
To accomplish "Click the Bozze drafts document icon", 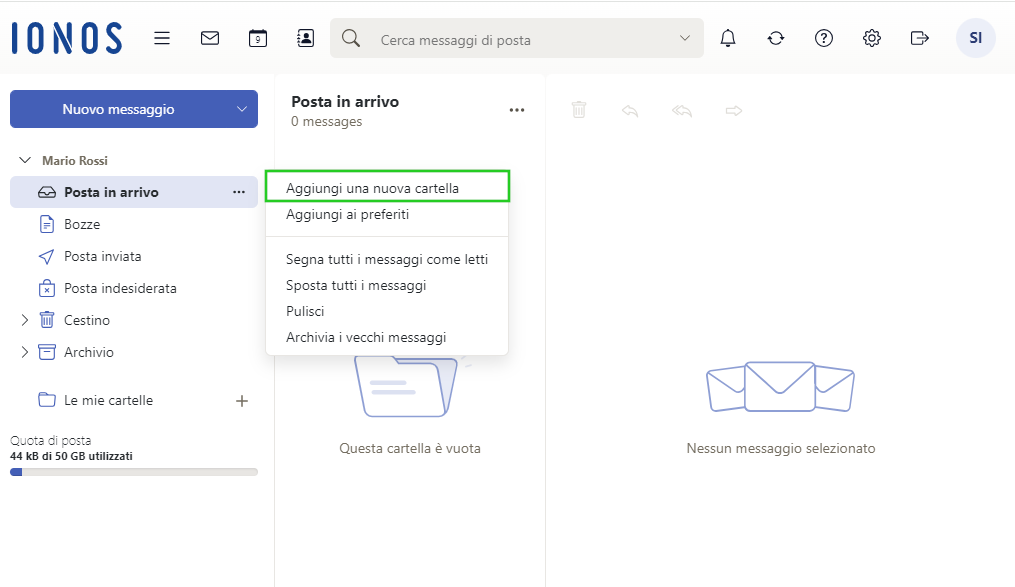I will [x=47, y=225].
